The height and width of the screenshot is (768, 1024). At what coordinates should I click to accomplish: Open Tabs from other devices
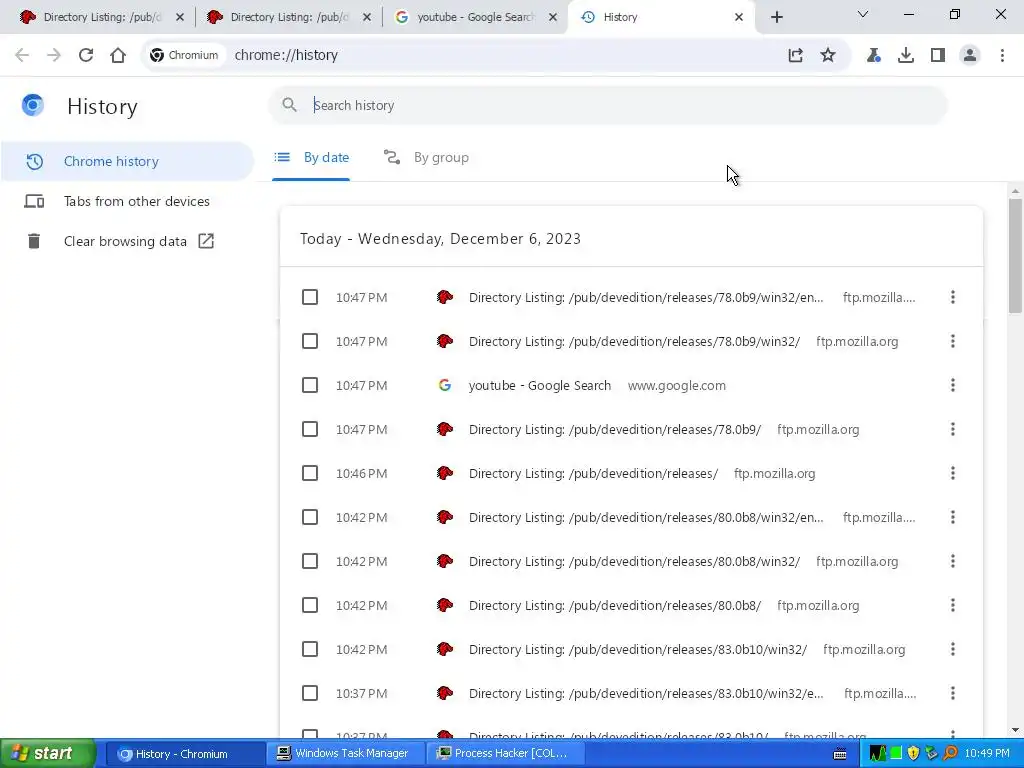127,201
